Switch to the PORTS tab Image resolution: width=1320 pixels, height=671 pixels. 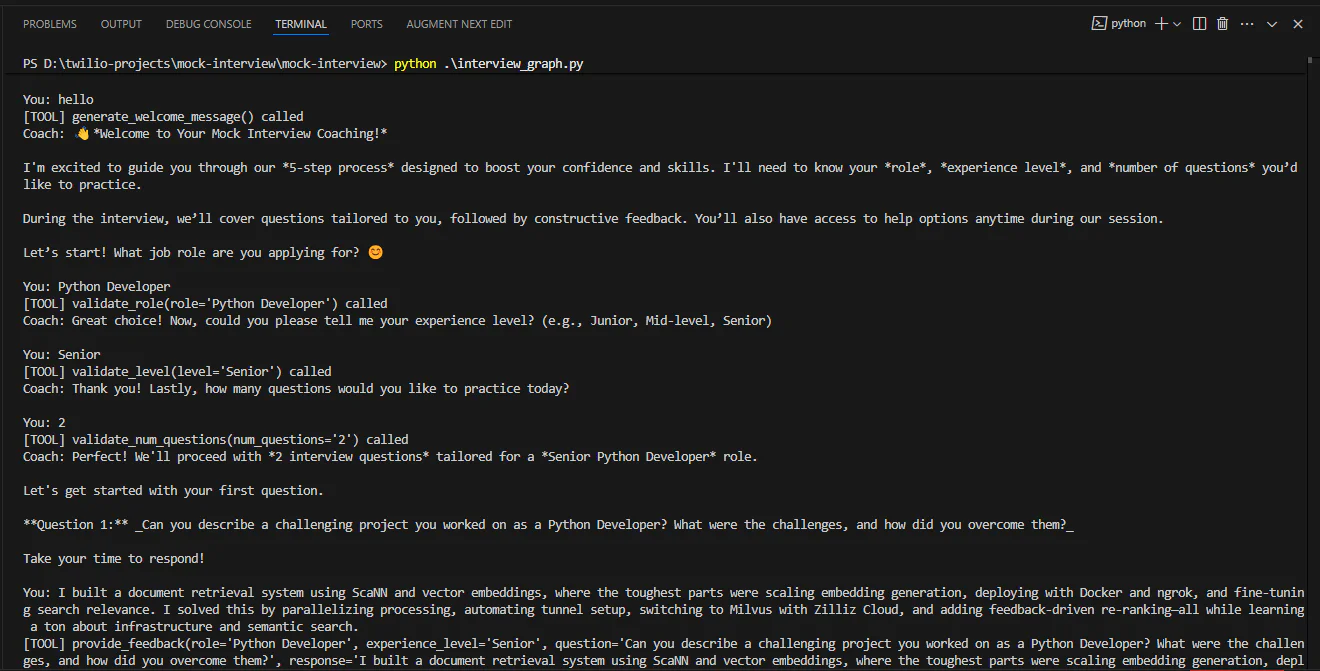pyautogui.click(x=367, y=24)
